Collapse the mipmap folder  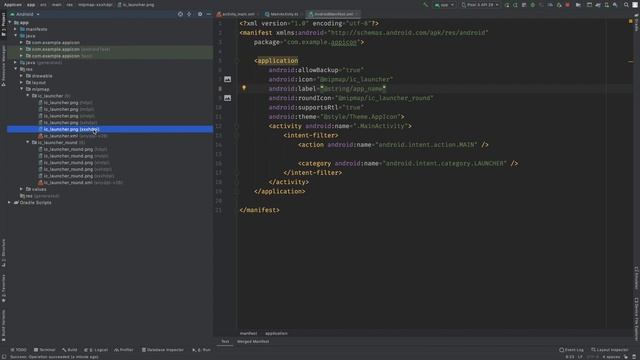point(21,89)
